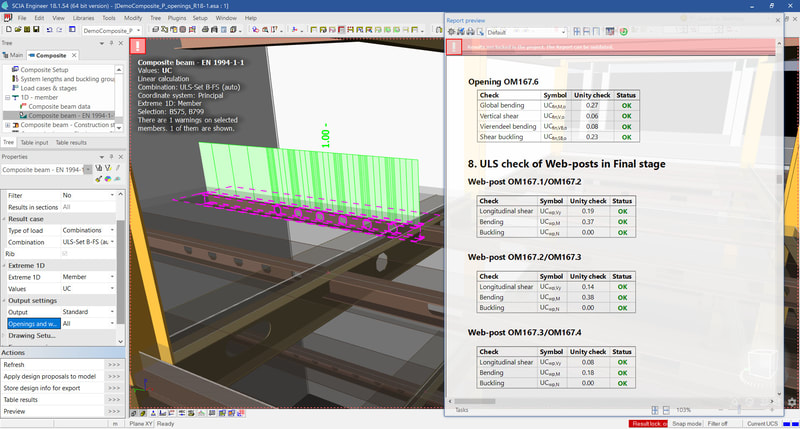The image size is (800, 429).
Task: Open the File menu
Action: coord(22,18)
